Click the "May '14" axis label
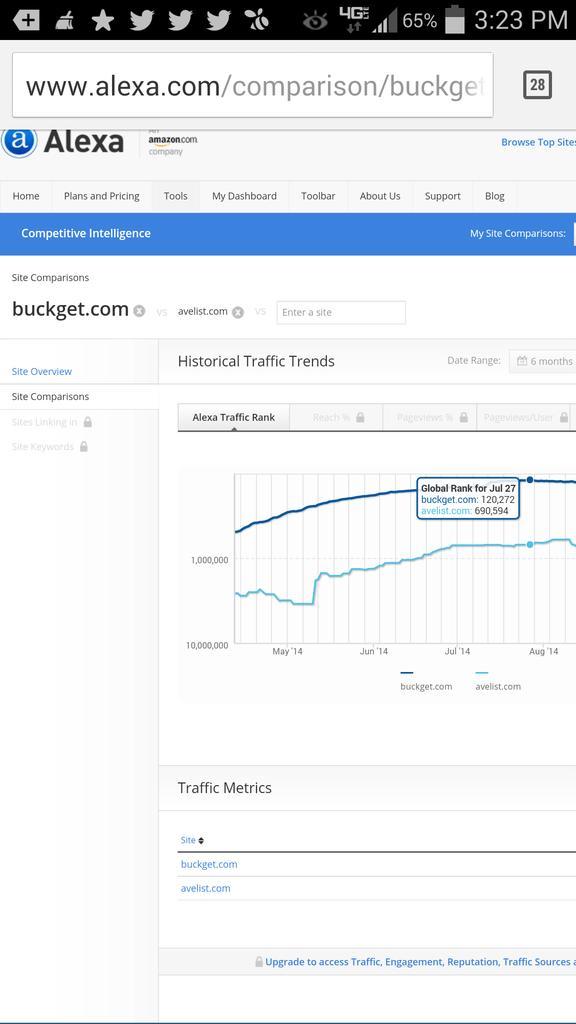 [x=287, y=651]
